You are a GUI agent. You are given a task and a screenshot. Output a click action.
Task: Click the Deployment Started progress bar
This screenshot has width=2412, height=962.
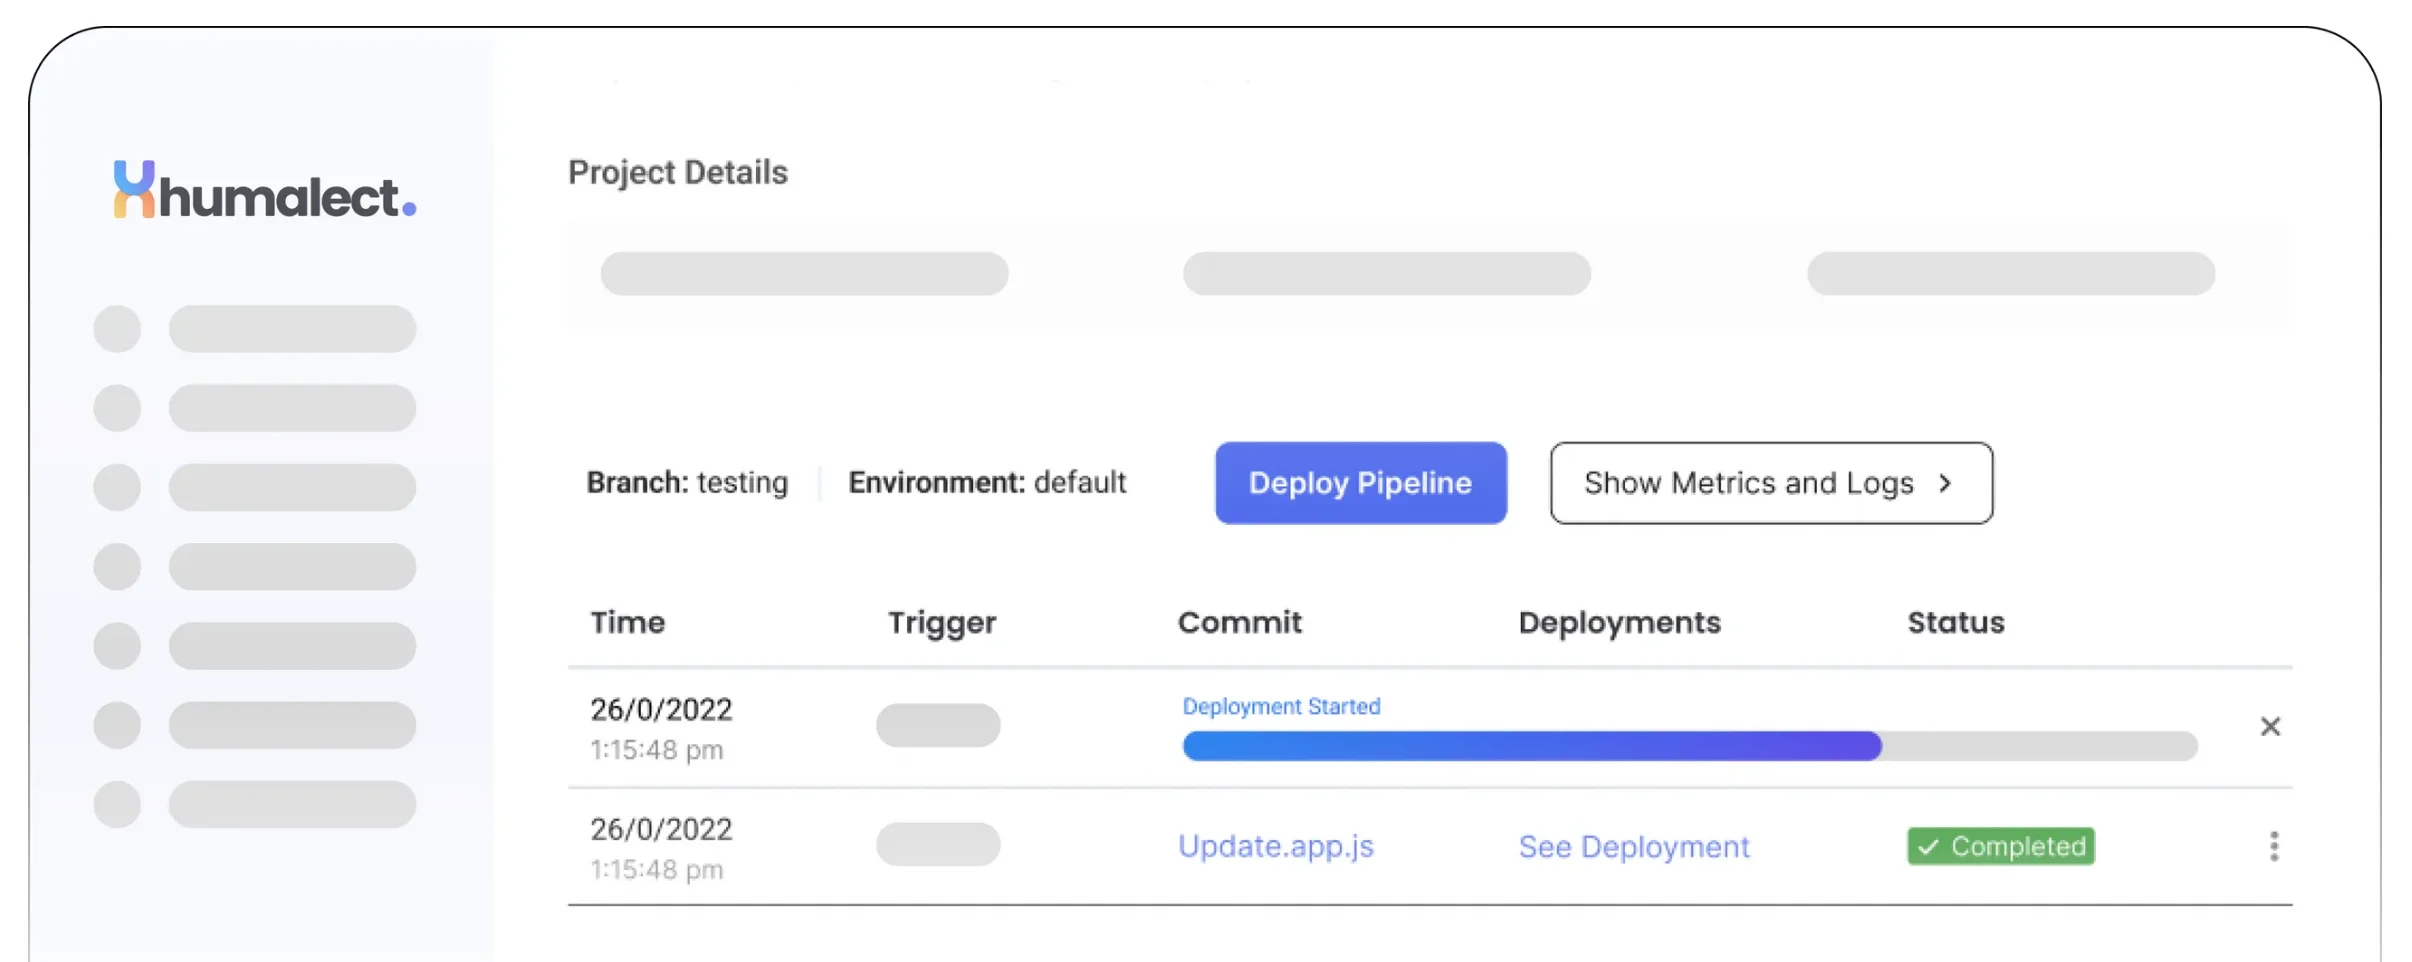coord(1688,746)
